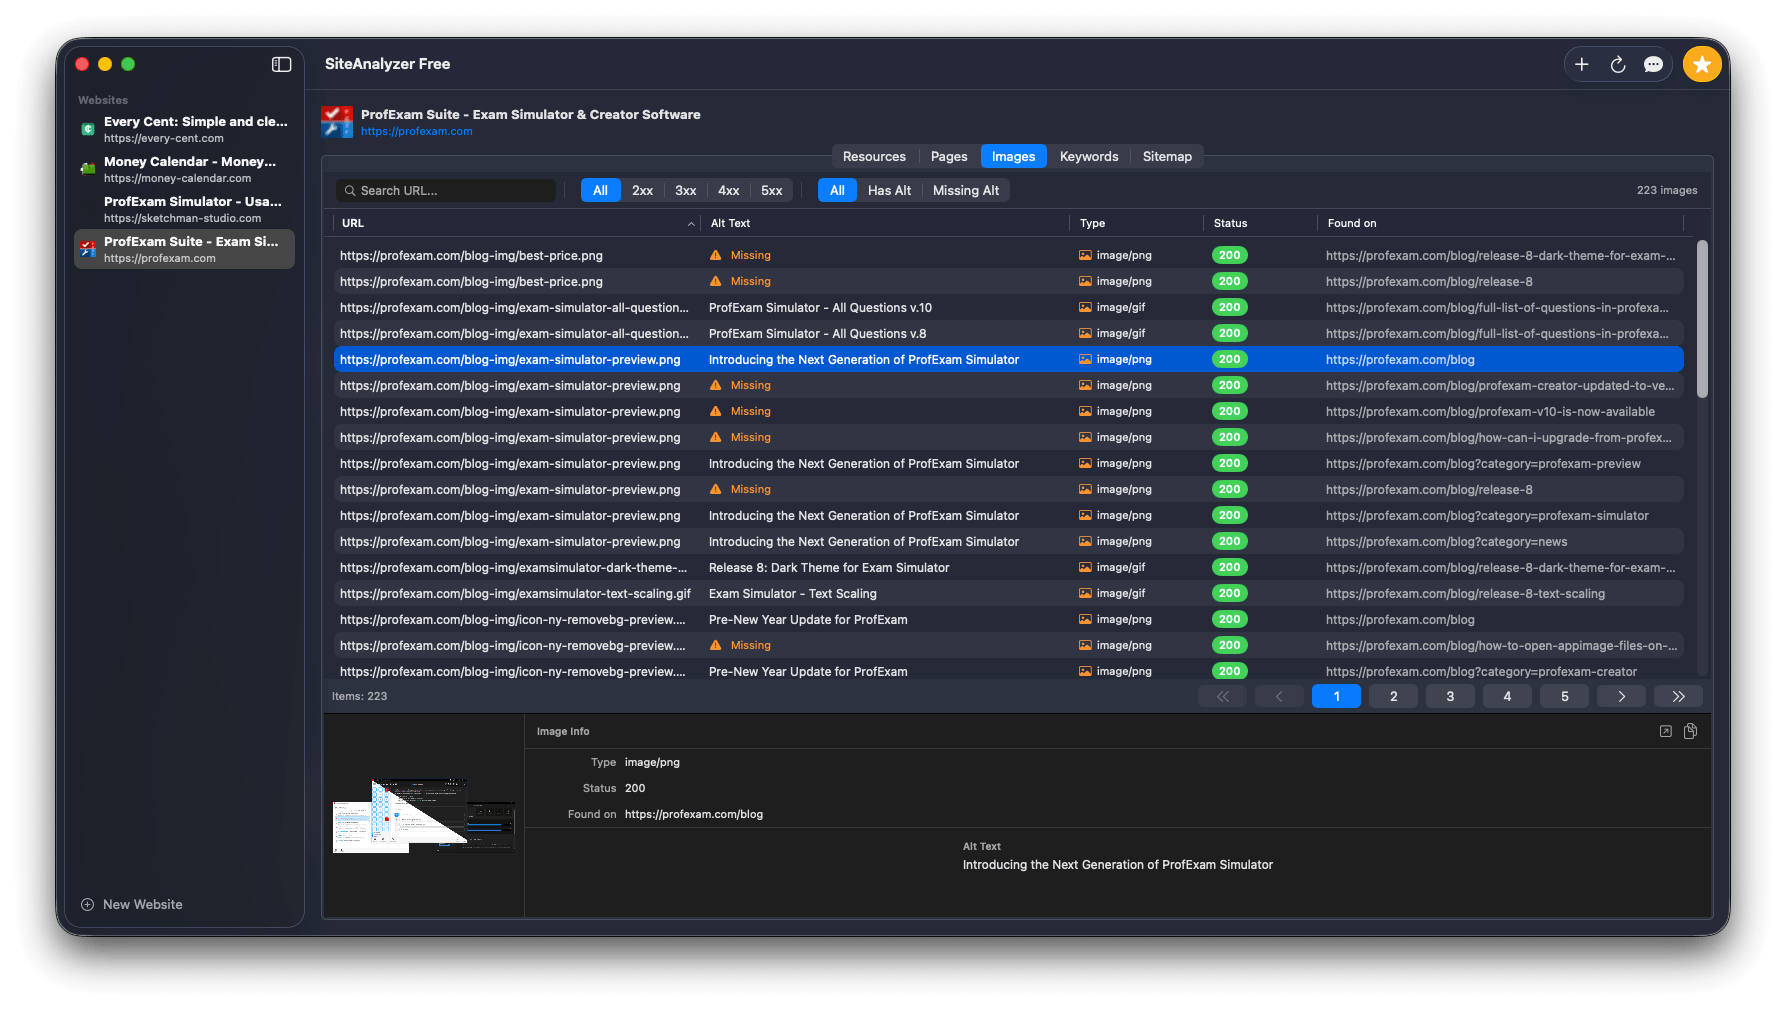
Task: Jump to last page with double-chevron button
Action: point(1678,696)
